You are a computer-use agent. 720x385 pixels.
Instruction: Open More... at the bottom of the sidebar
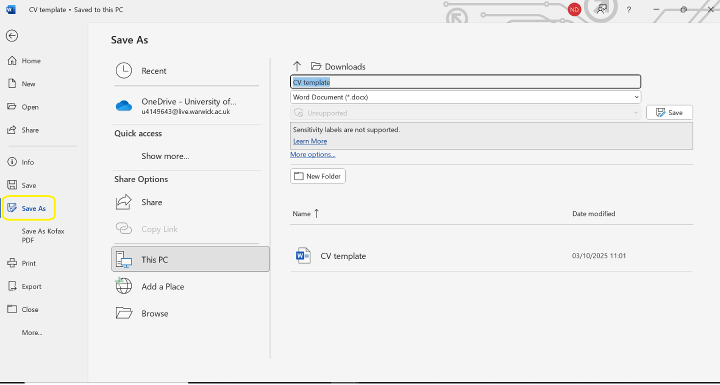32,332
